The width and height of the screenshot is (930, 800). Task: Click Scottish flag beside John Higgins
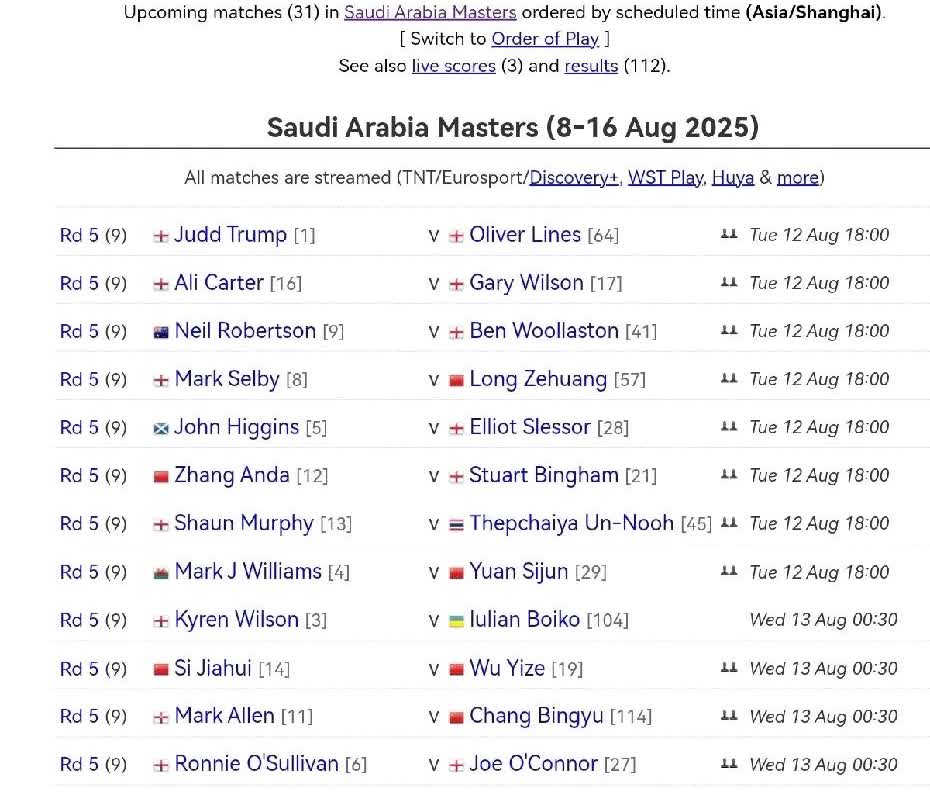[x=160, y=428]
